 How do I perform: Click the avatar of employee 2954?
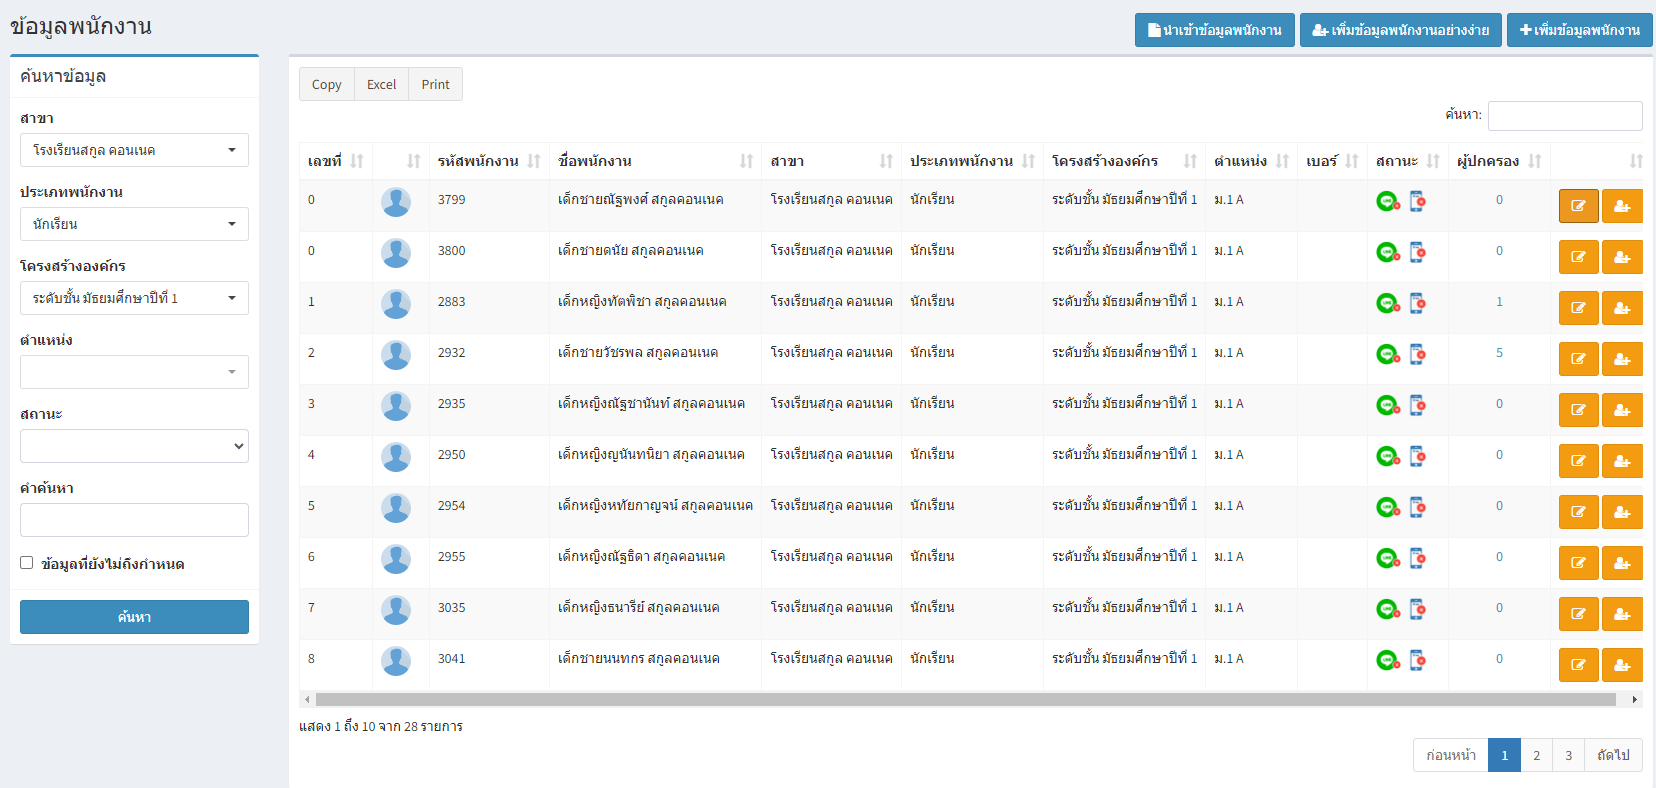point(396,508)
